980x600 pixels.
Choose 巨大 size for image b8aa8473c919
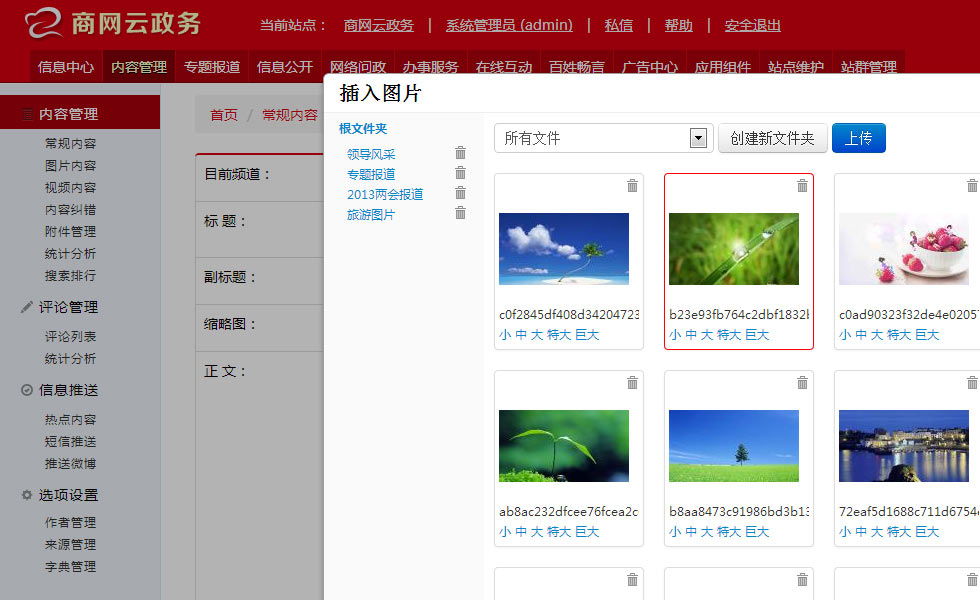tap(757, 532)
